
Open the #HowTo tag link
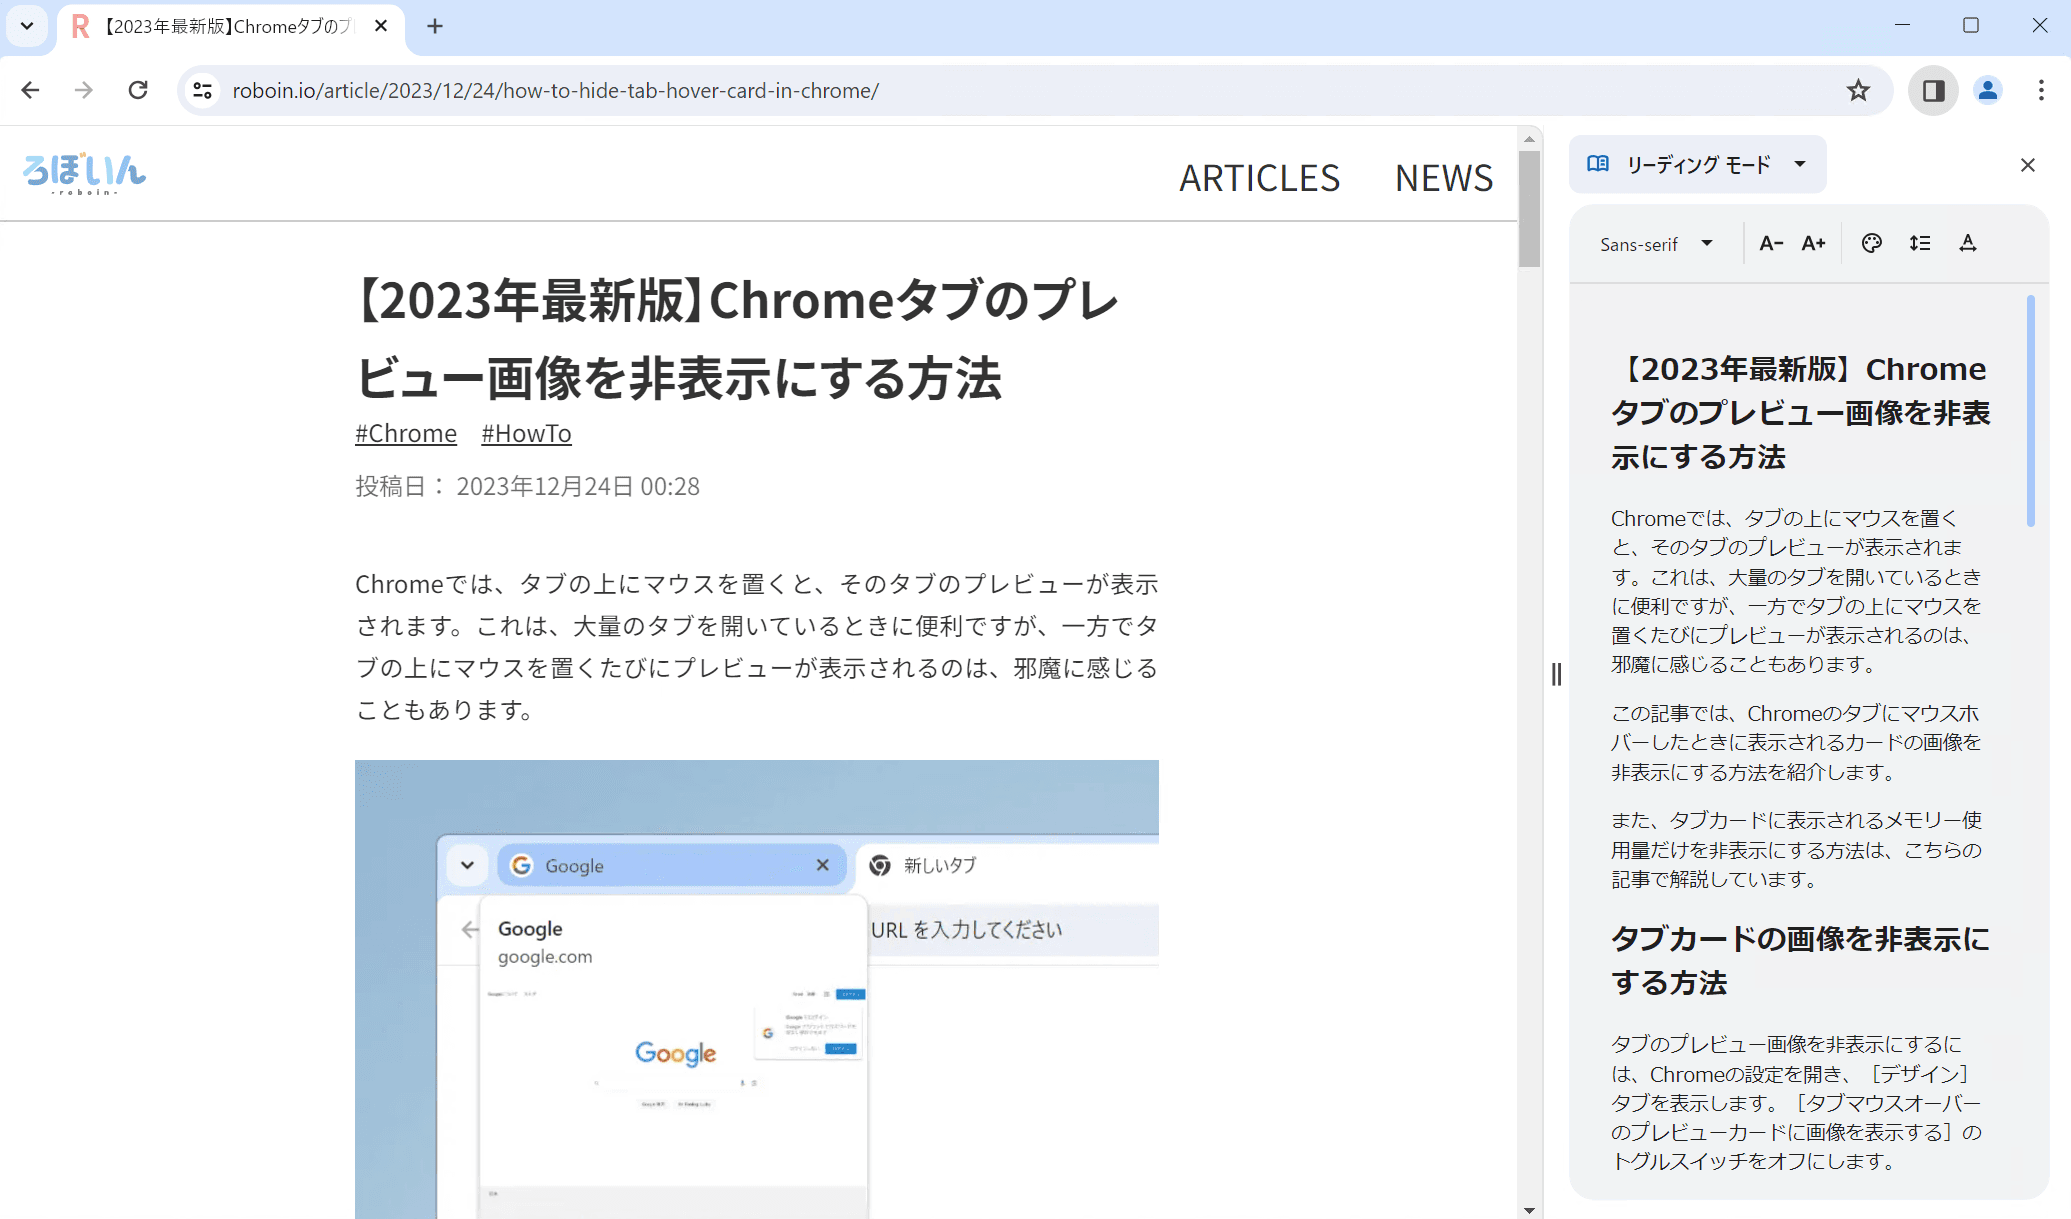[526, 433]
